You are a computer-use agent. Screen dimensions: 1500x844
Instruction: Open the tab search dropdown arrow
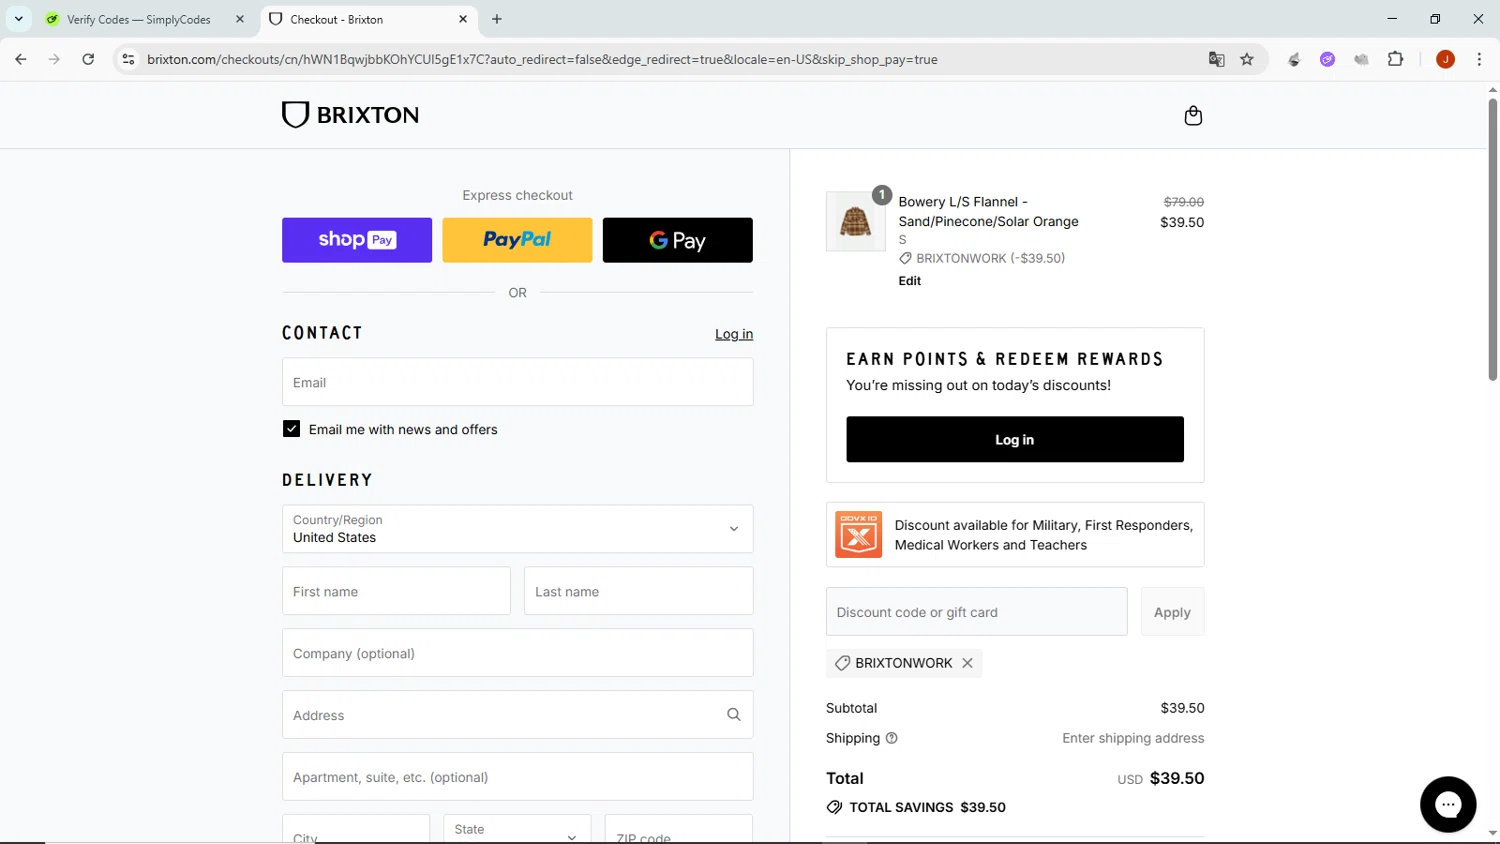[x=18, y=19]
